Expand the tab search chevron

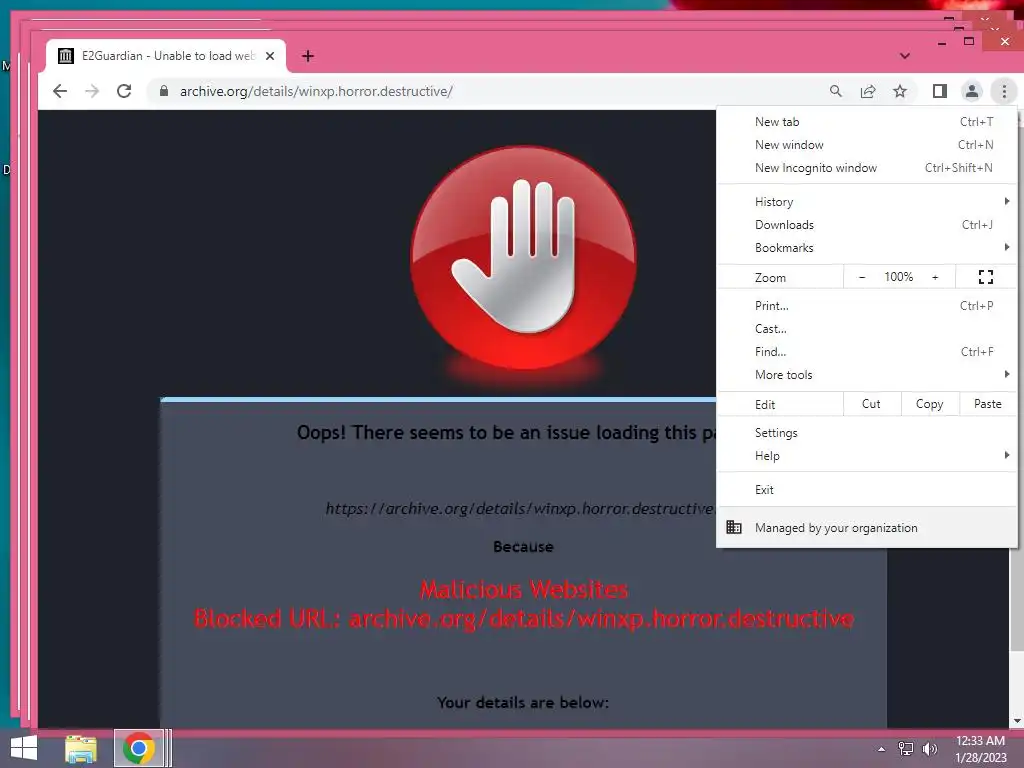(904, 56)
